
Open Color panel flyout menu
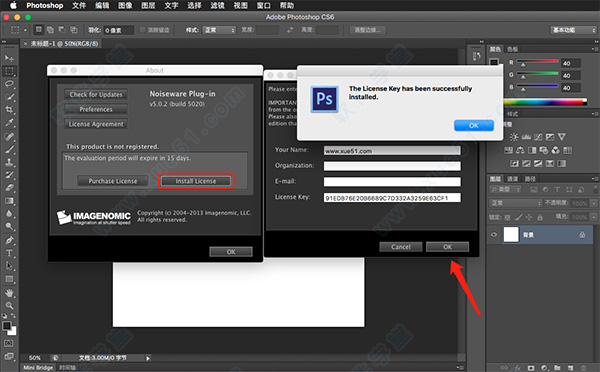594,49
